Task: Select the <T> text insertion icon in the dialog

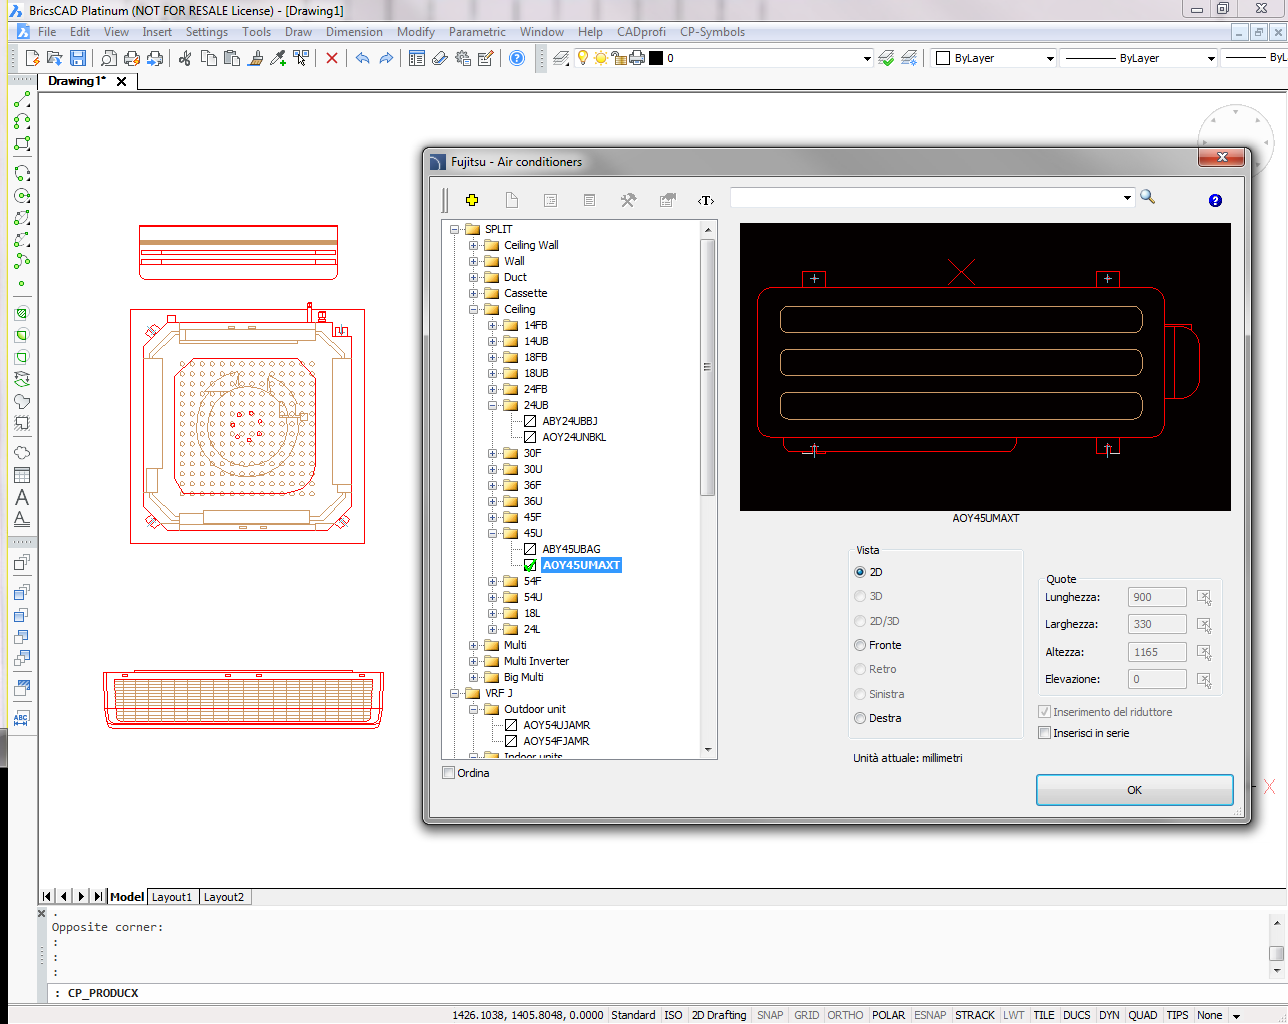Action: click(706, 200)
